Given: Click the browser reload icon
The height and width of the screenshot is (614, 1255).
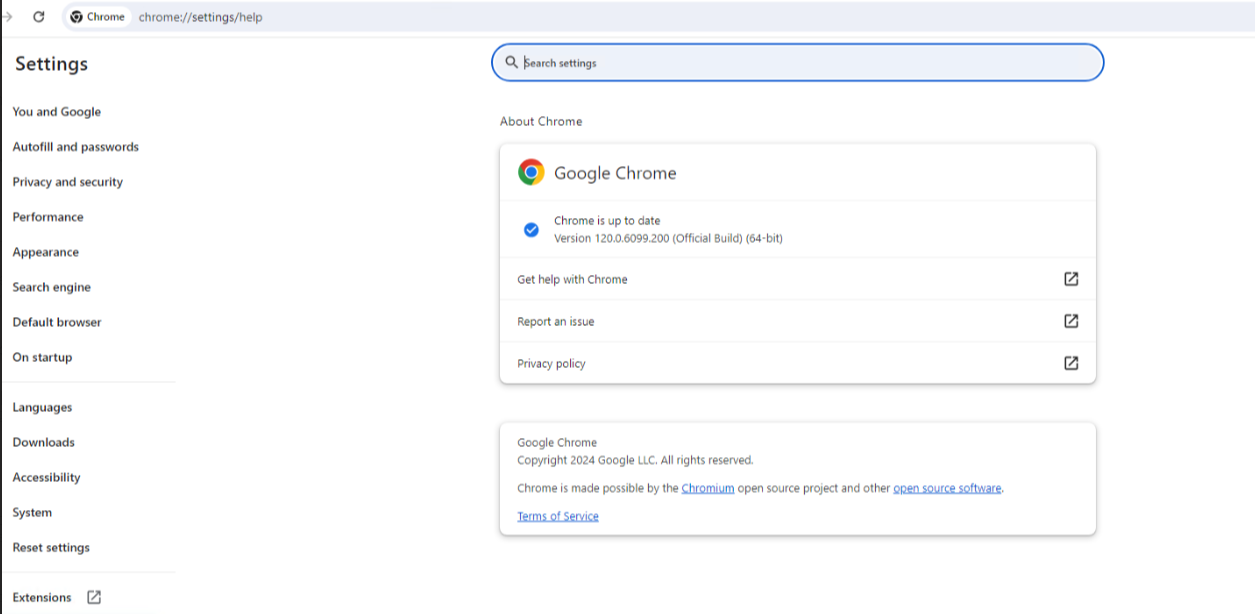Looking at the screenshot, I should (x=38, y=16).
